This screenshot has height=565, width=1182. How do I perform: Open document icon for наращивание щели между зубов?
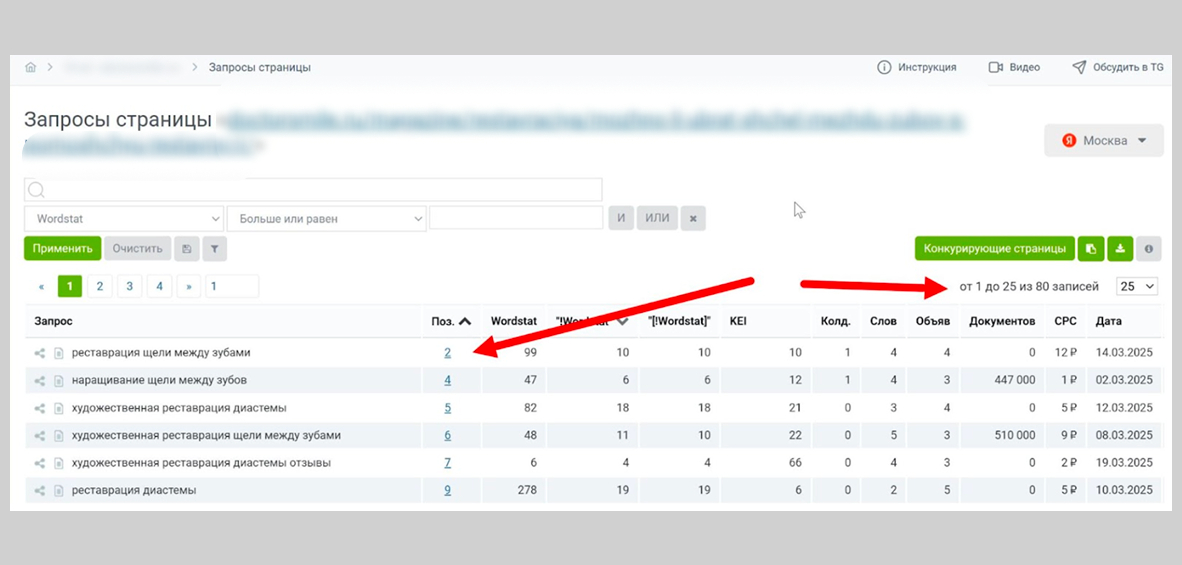tap(59, 380)
